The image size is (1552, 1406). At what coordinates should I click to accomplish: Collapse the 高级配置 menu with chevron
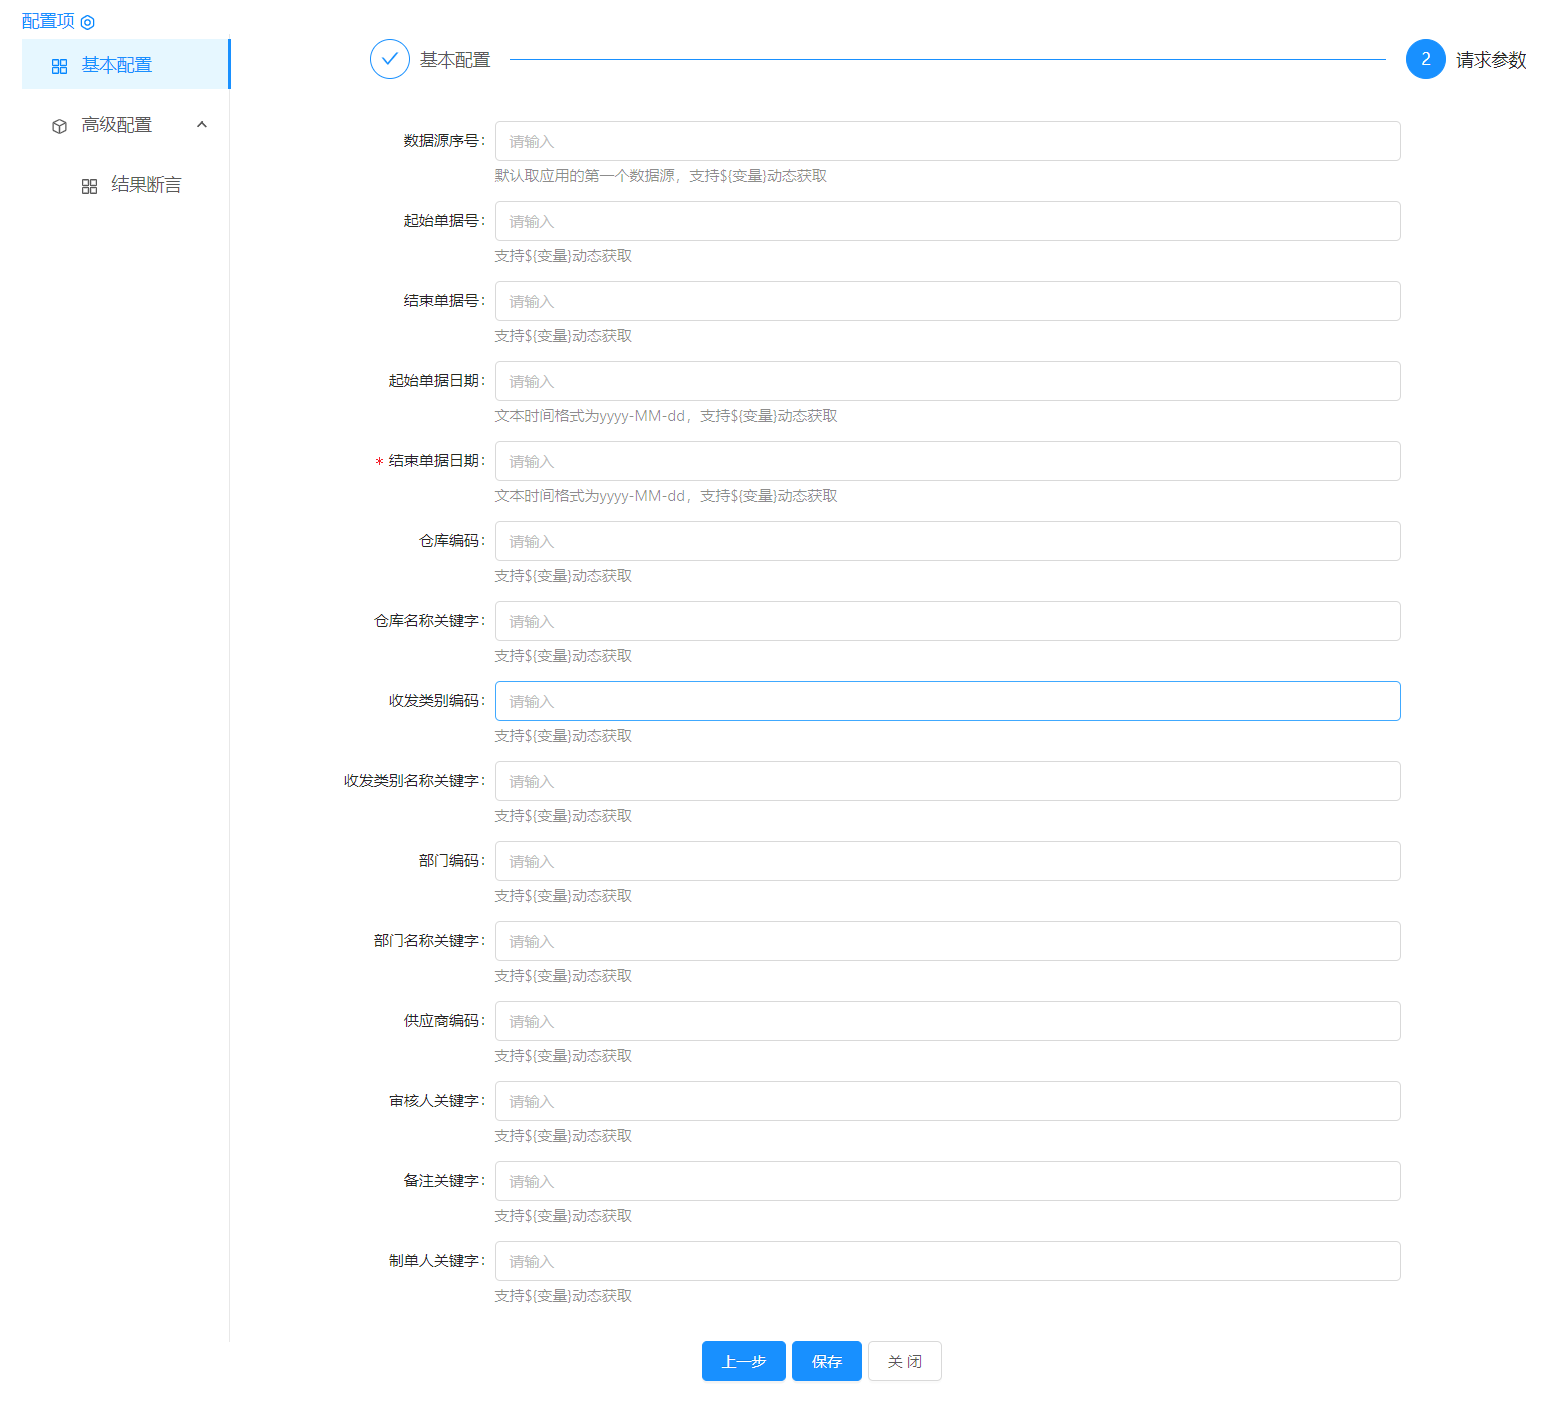point(202,125)
